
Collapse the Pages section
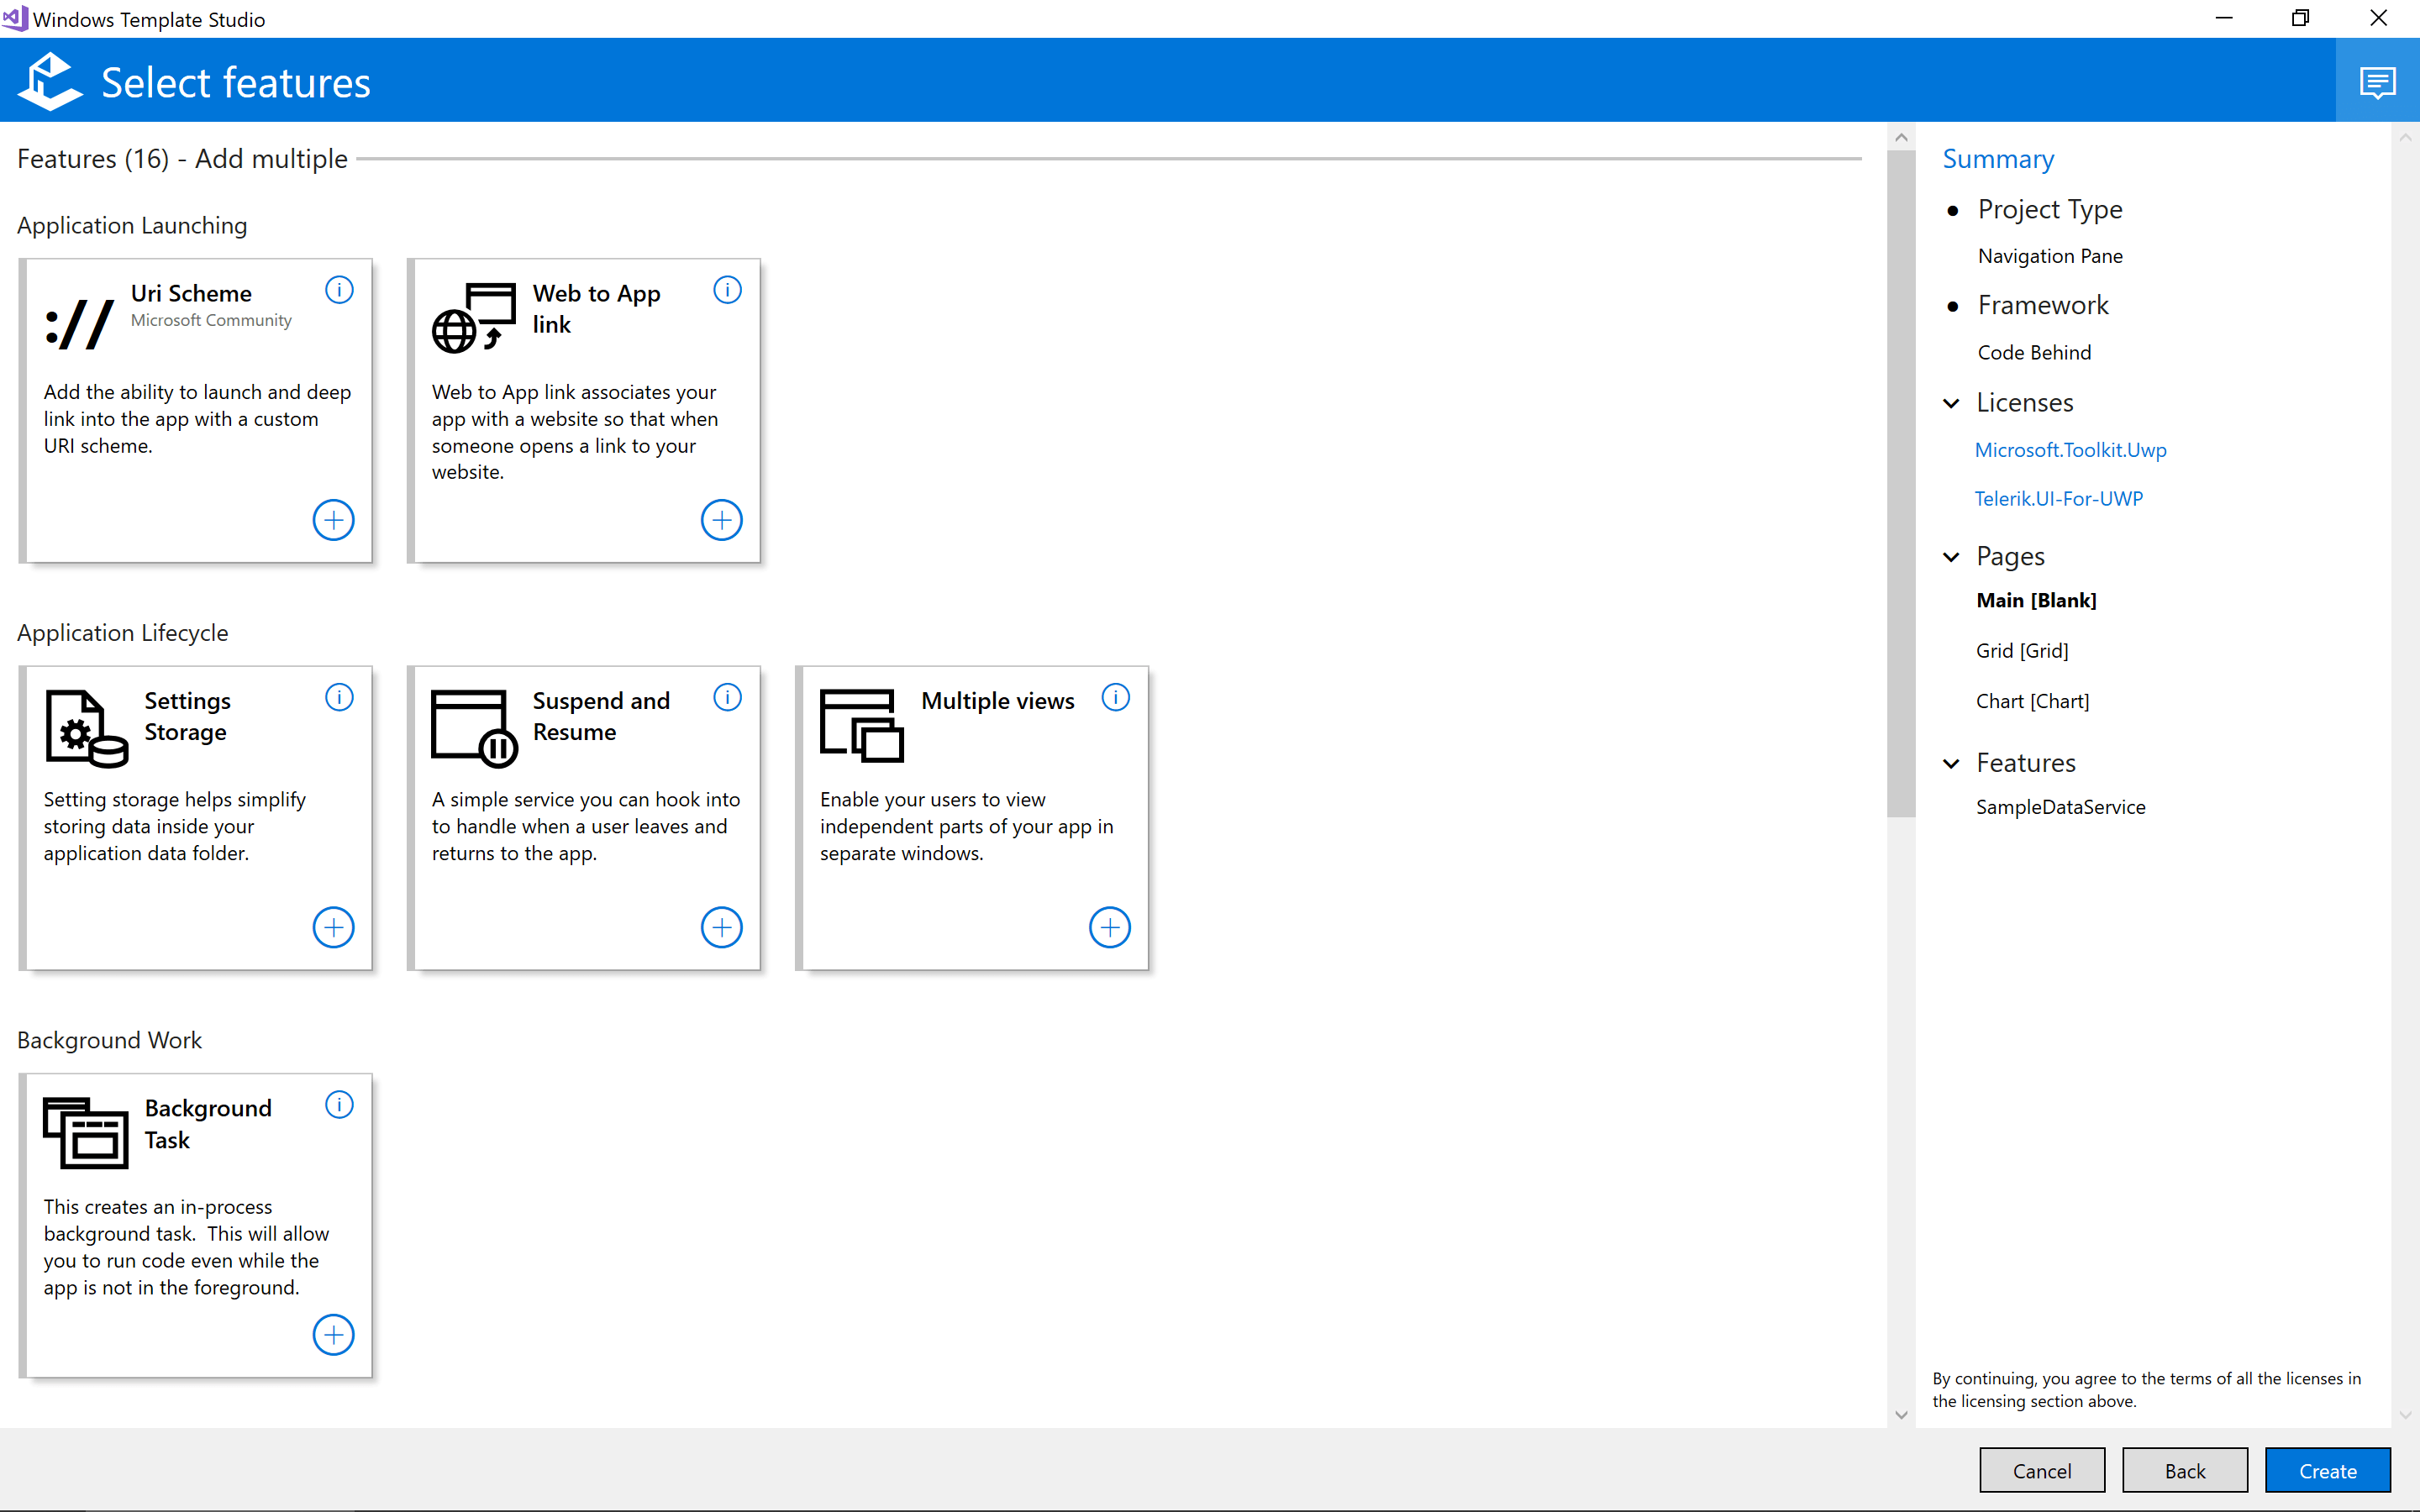1951,557
